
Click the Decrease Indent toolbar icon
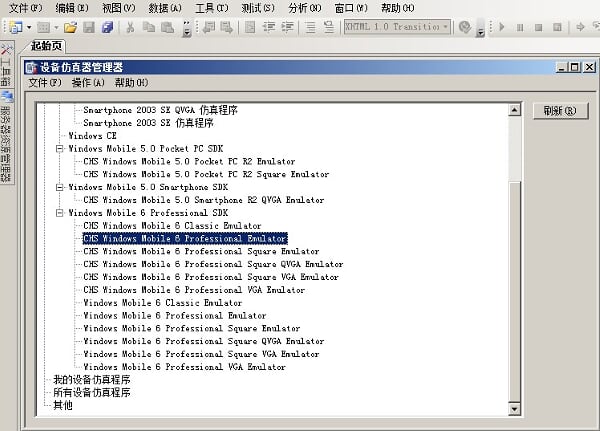(x=269, y=27)
